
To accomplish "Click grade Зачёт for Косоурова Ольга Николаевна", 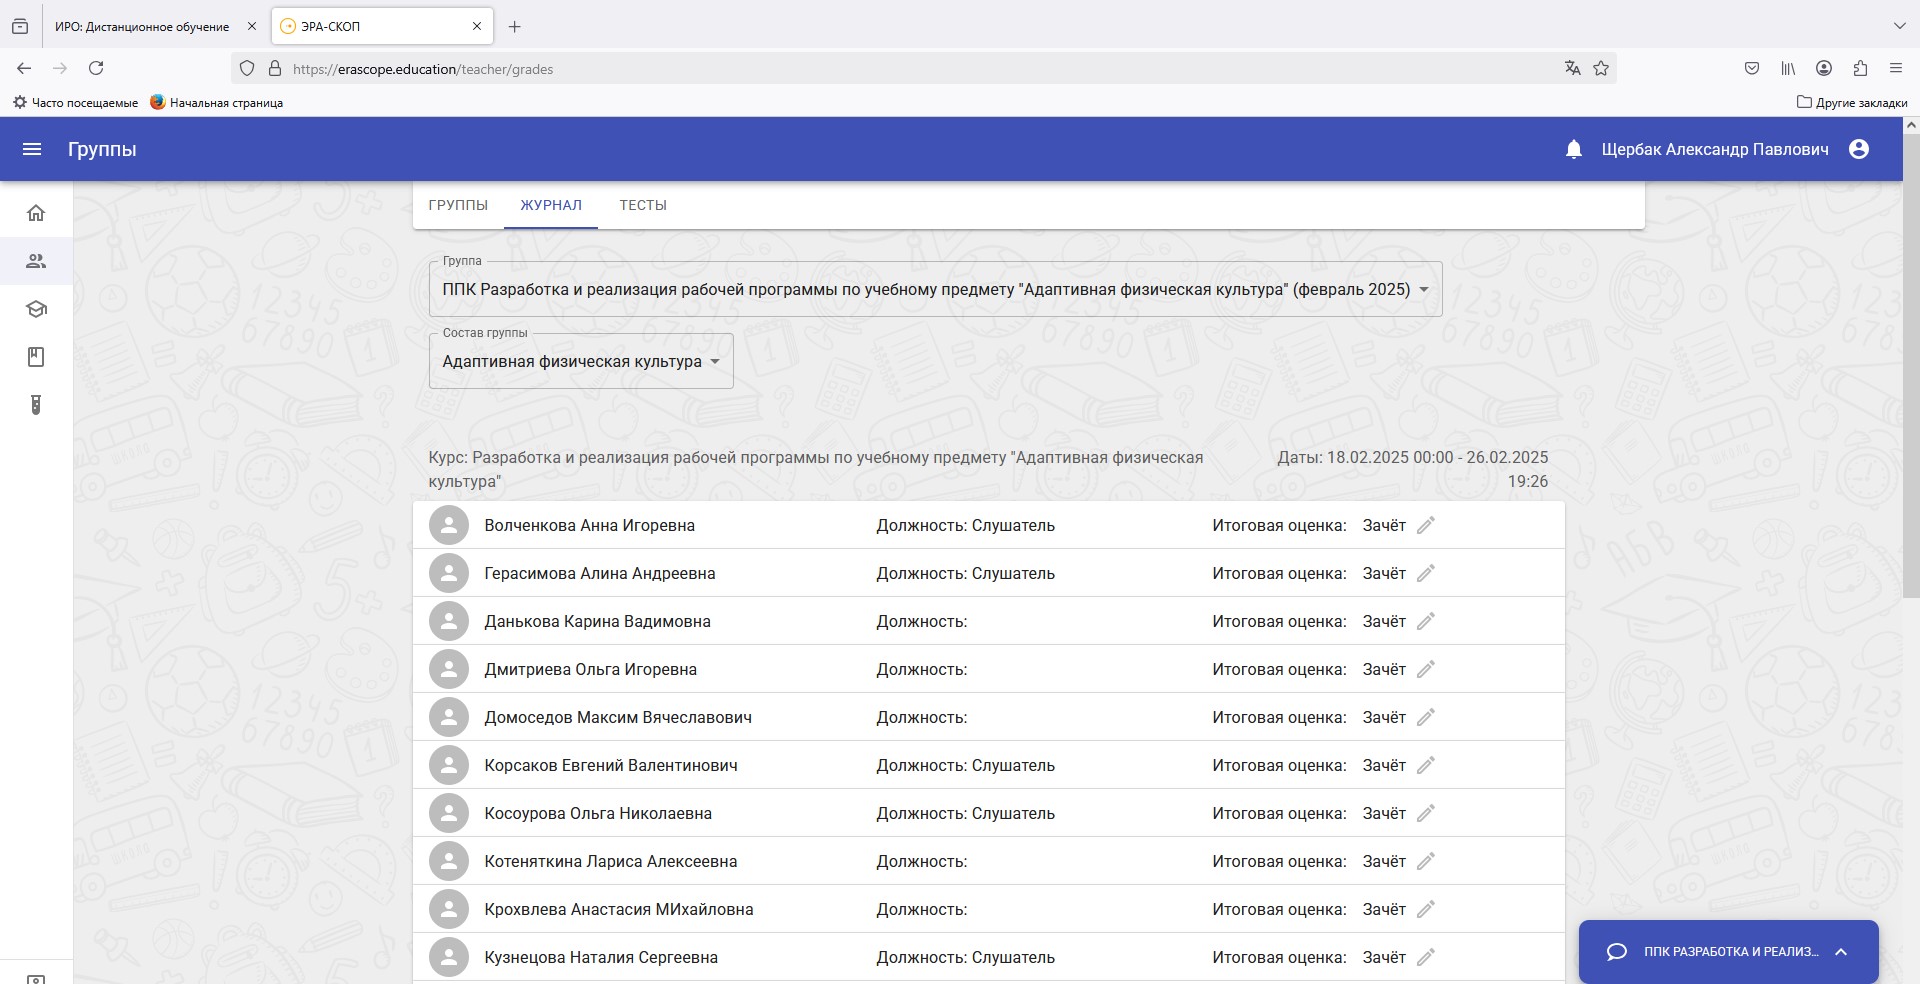I will click(x=1384, y=813).
